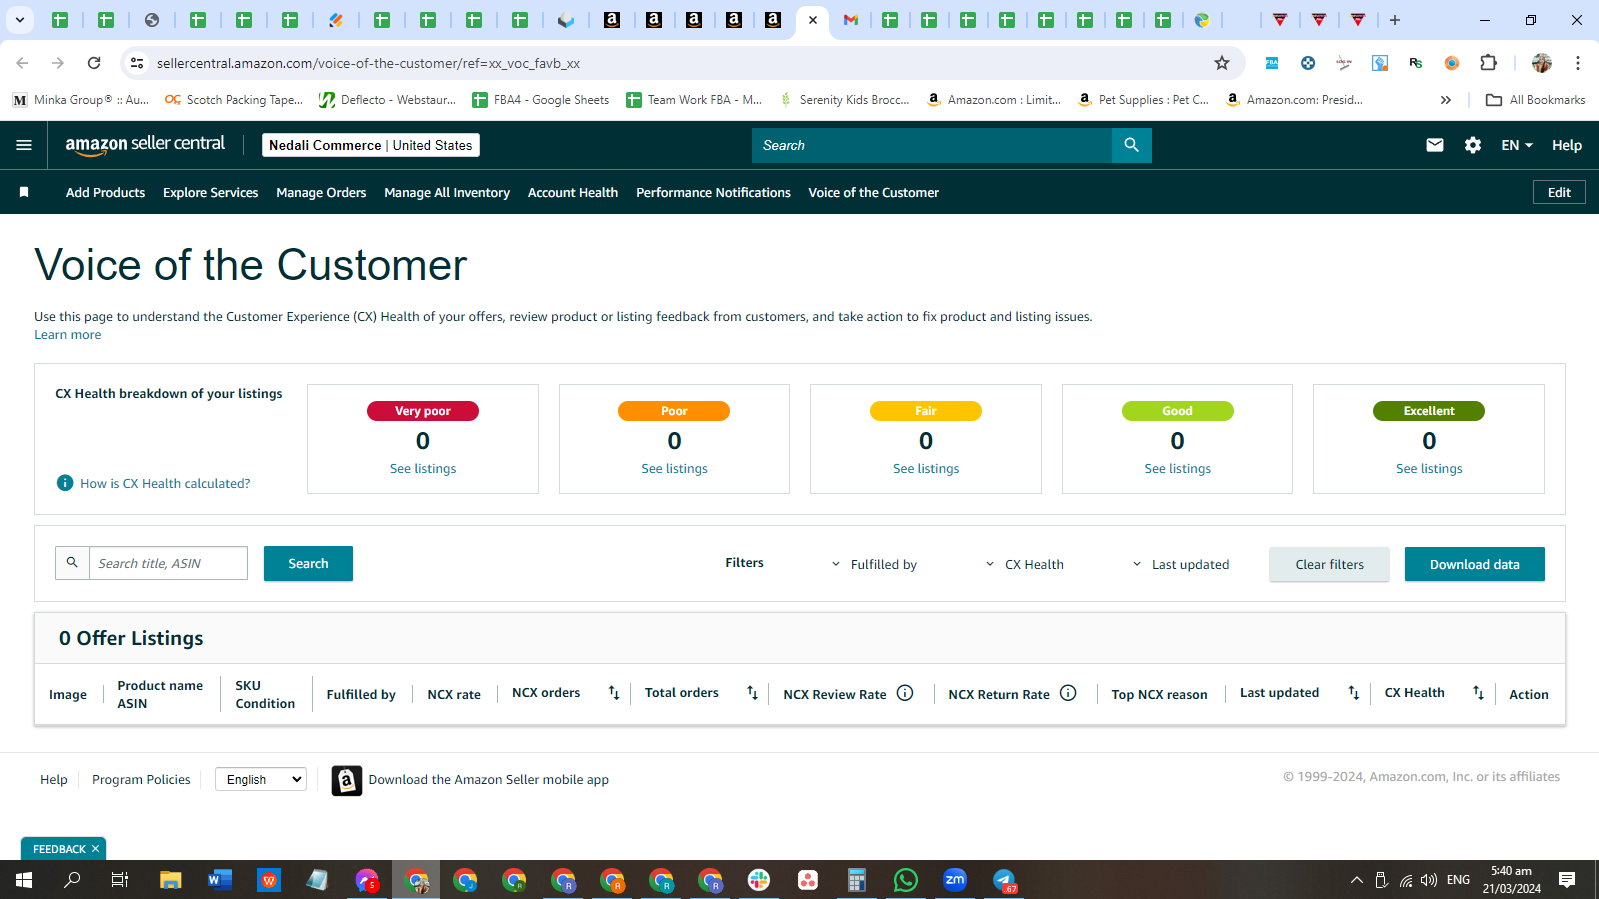Focus the 'Search title, ASIN' field
The image size is (1599, 899).
tap(168, 563)
